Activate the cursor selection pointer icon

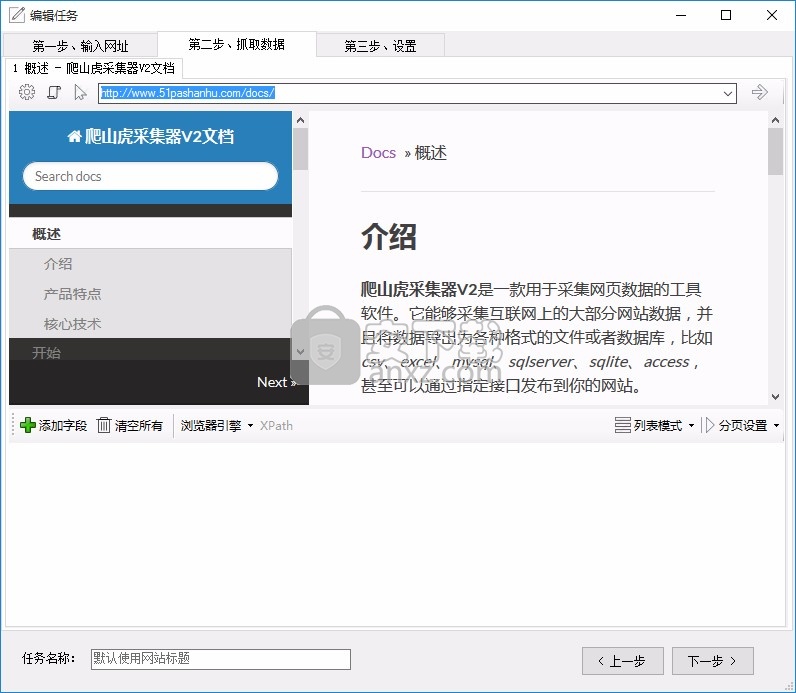80,92
